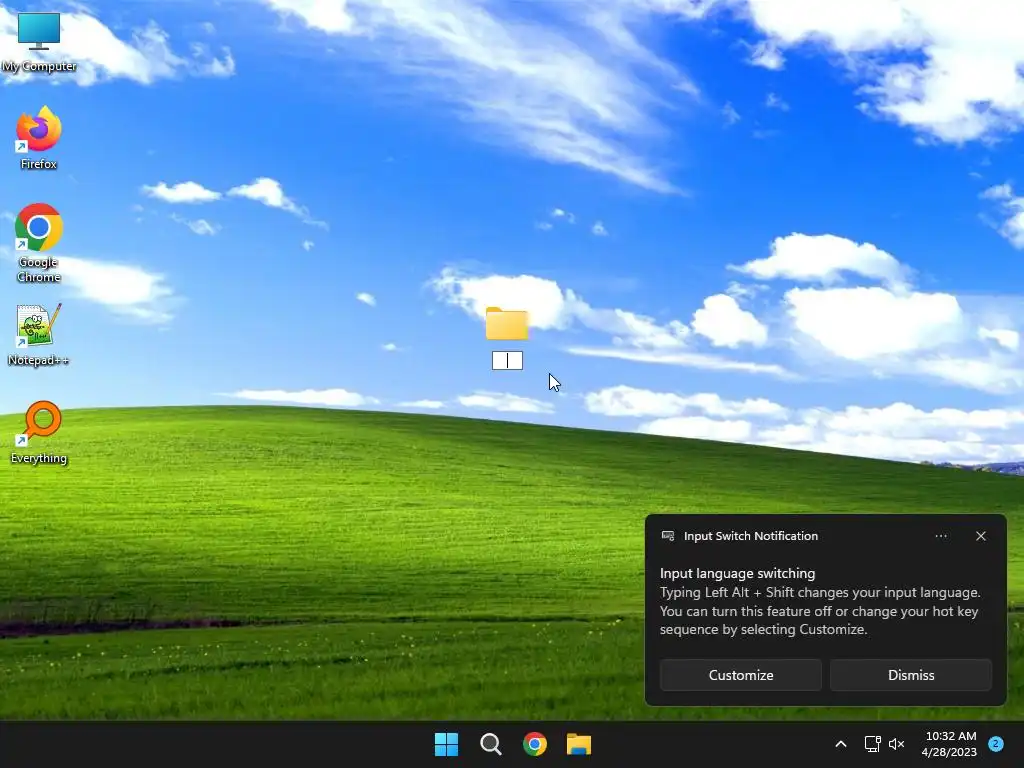This screenshot has height=768, width=1024.
Task: Open File Explorer from the taskbar
Action: click(x=579, y=744)
